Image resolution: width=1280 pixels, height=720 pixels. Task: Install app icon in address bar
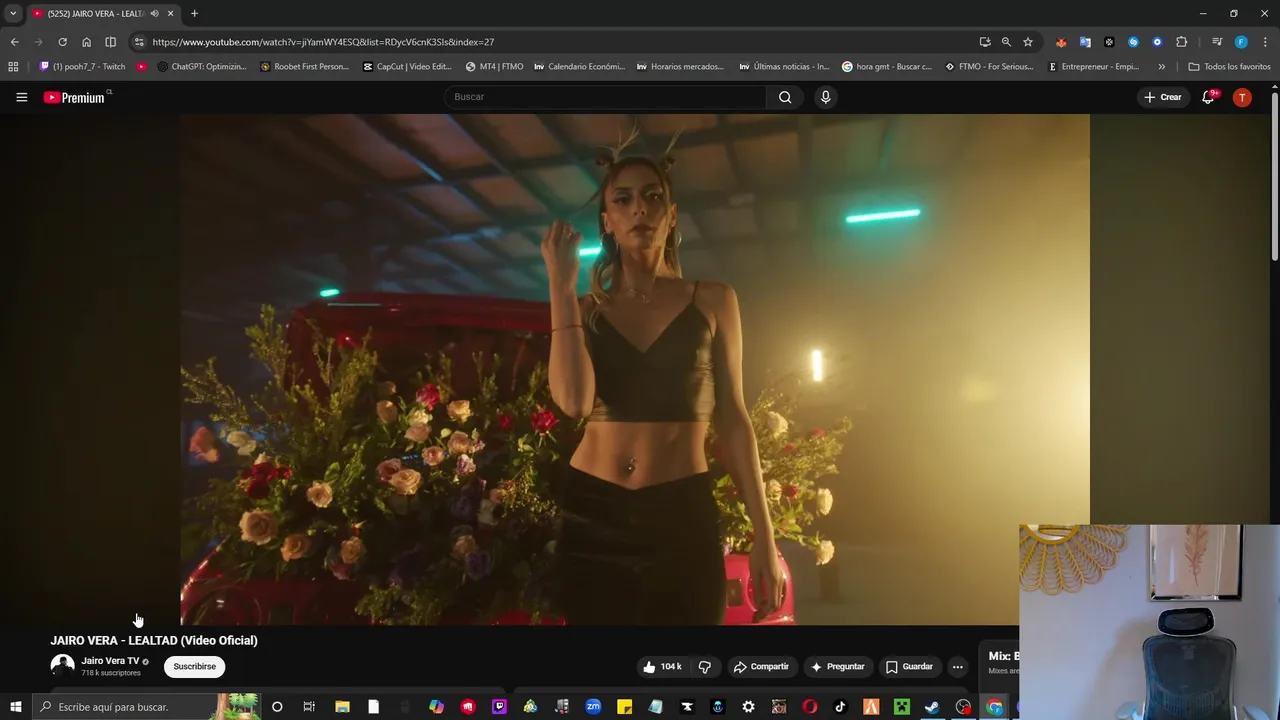985,42
